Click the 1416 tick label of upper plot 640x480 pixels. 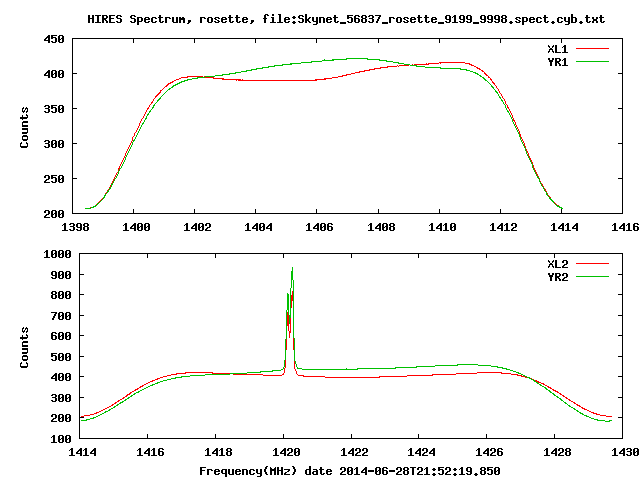point(625,227)
